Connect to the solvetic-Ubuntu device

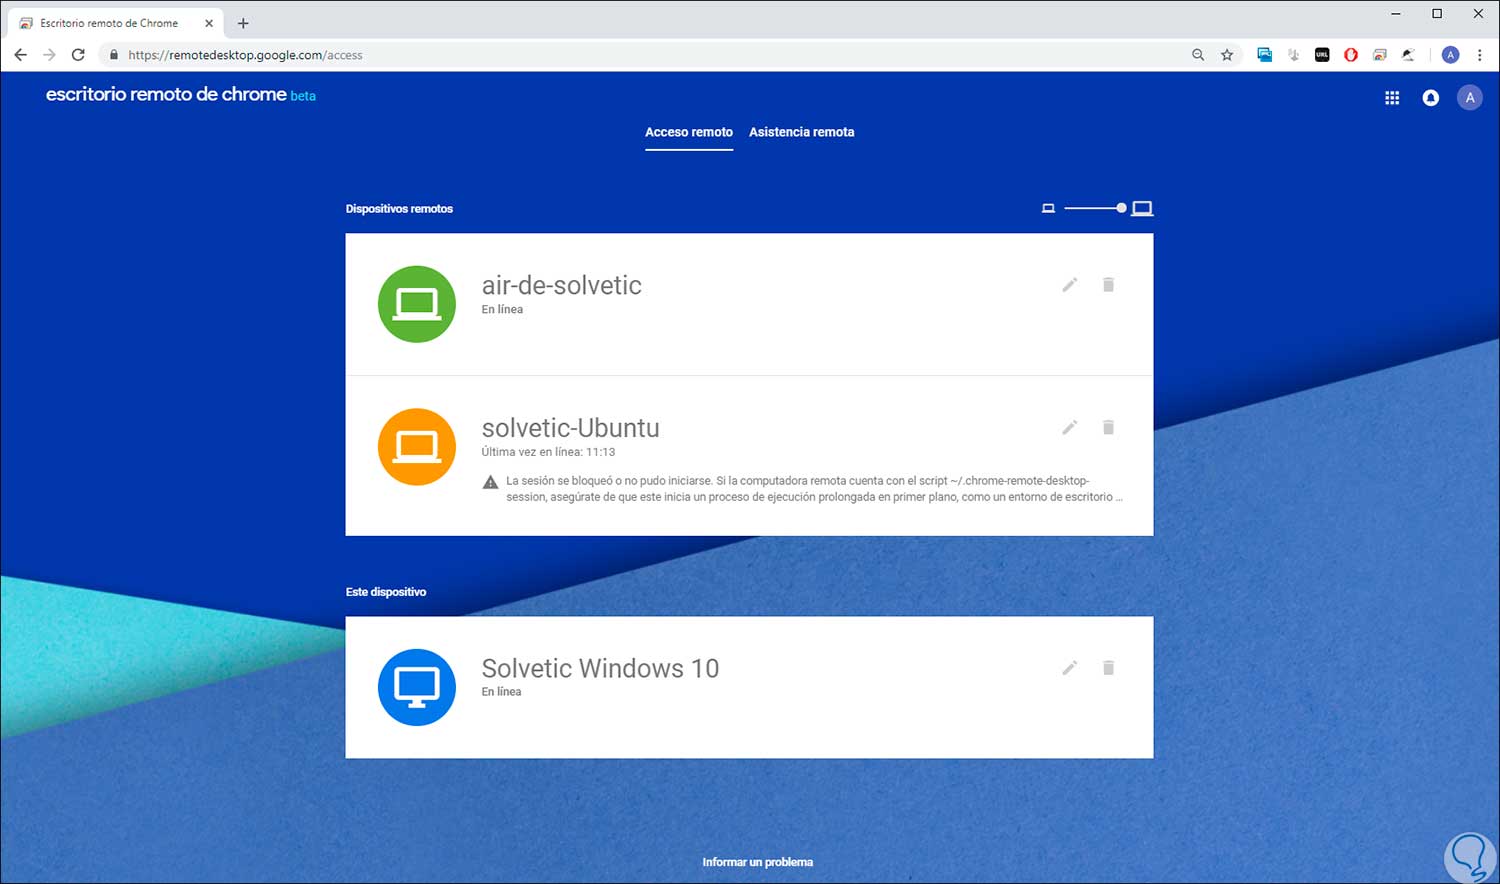click(749, 456)
